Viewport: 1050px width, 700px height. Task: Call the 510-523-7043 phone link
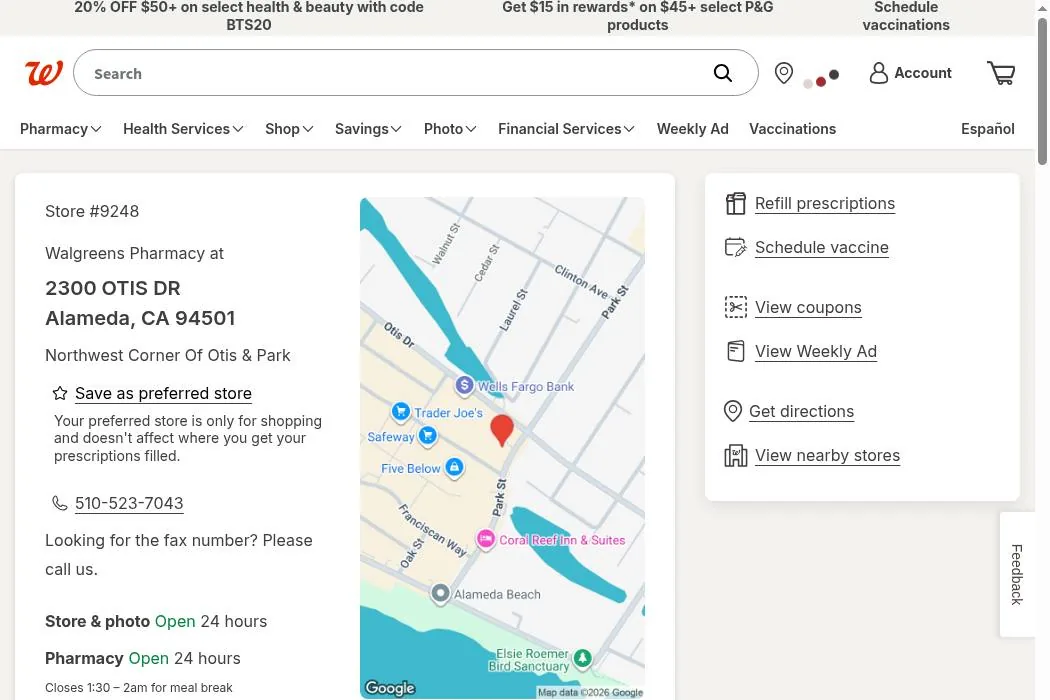pyautogui.click(x=129, y=503)
